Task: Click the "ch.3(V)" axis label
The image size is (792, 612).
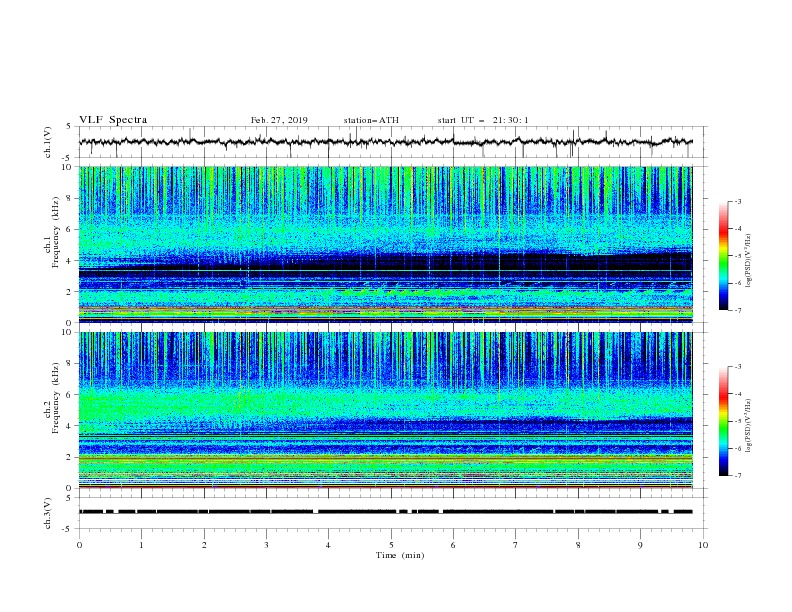Action: point(48,513)
